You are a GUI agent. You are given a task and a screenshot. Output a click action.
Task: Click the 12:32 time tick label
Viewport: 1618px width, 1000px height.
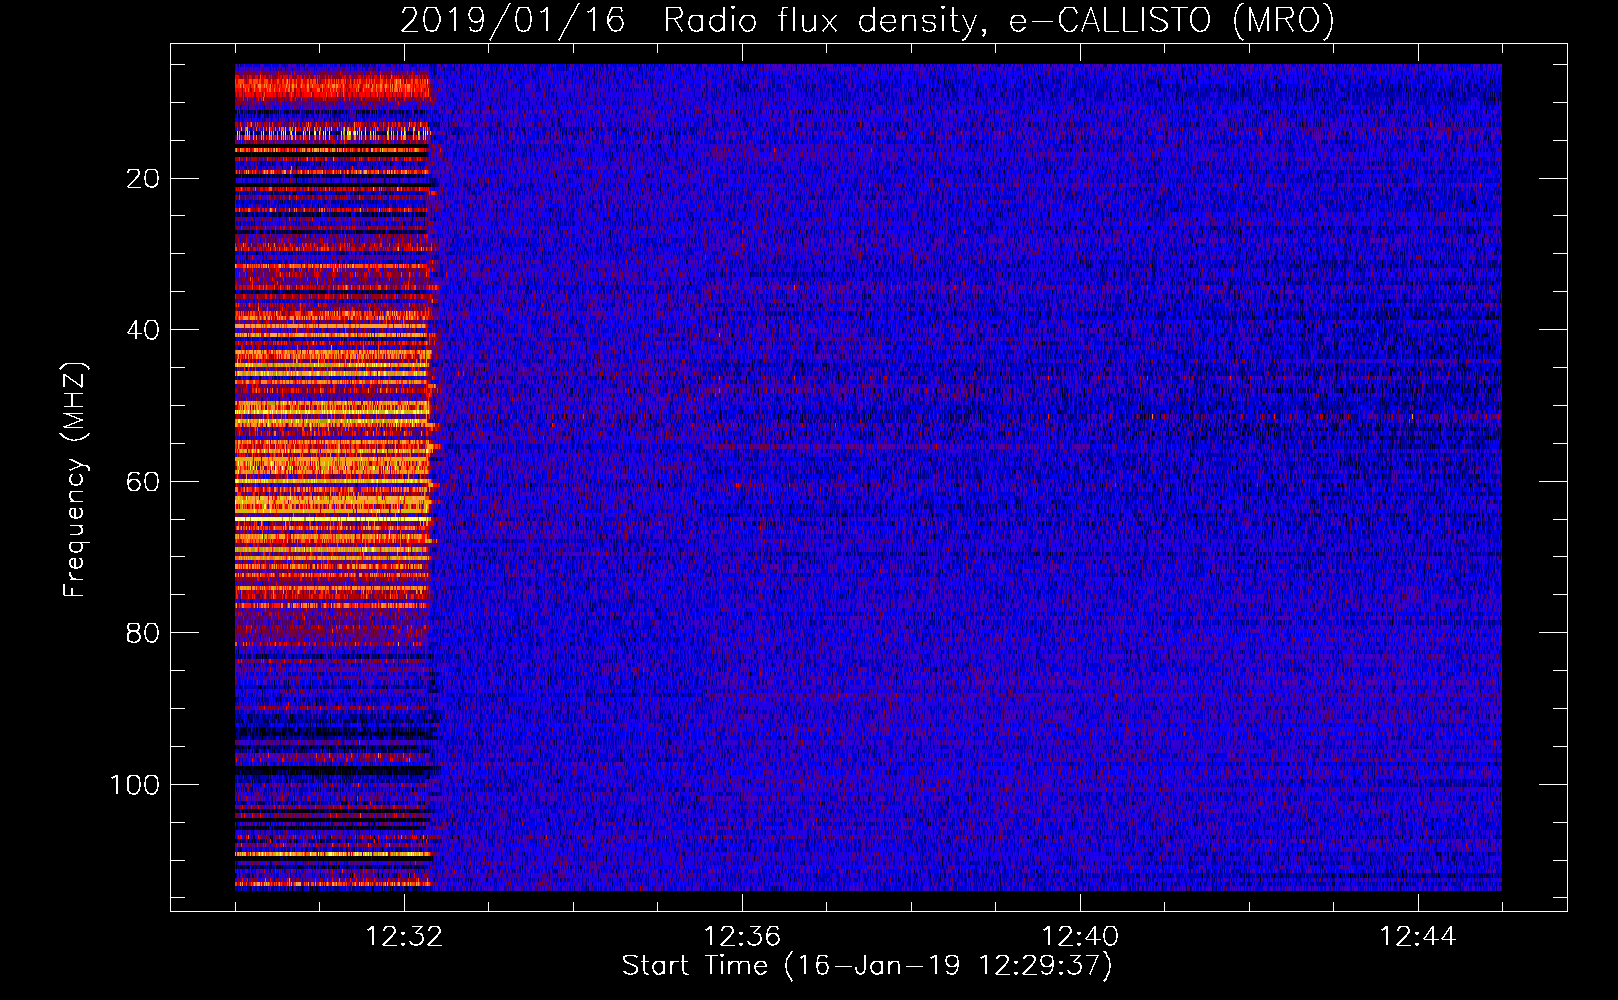point(404,937)
